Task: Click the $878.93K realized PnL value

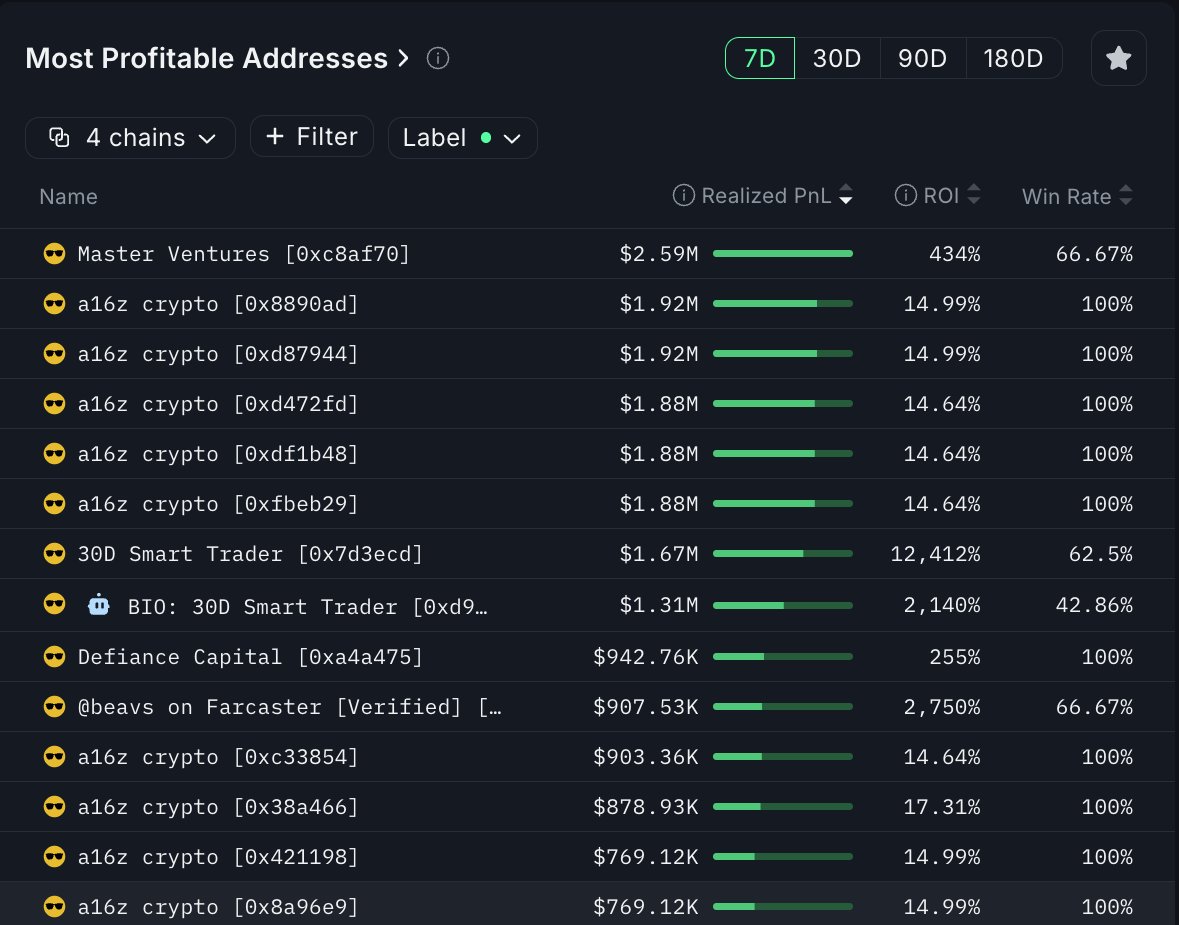Action: [646, 807]
